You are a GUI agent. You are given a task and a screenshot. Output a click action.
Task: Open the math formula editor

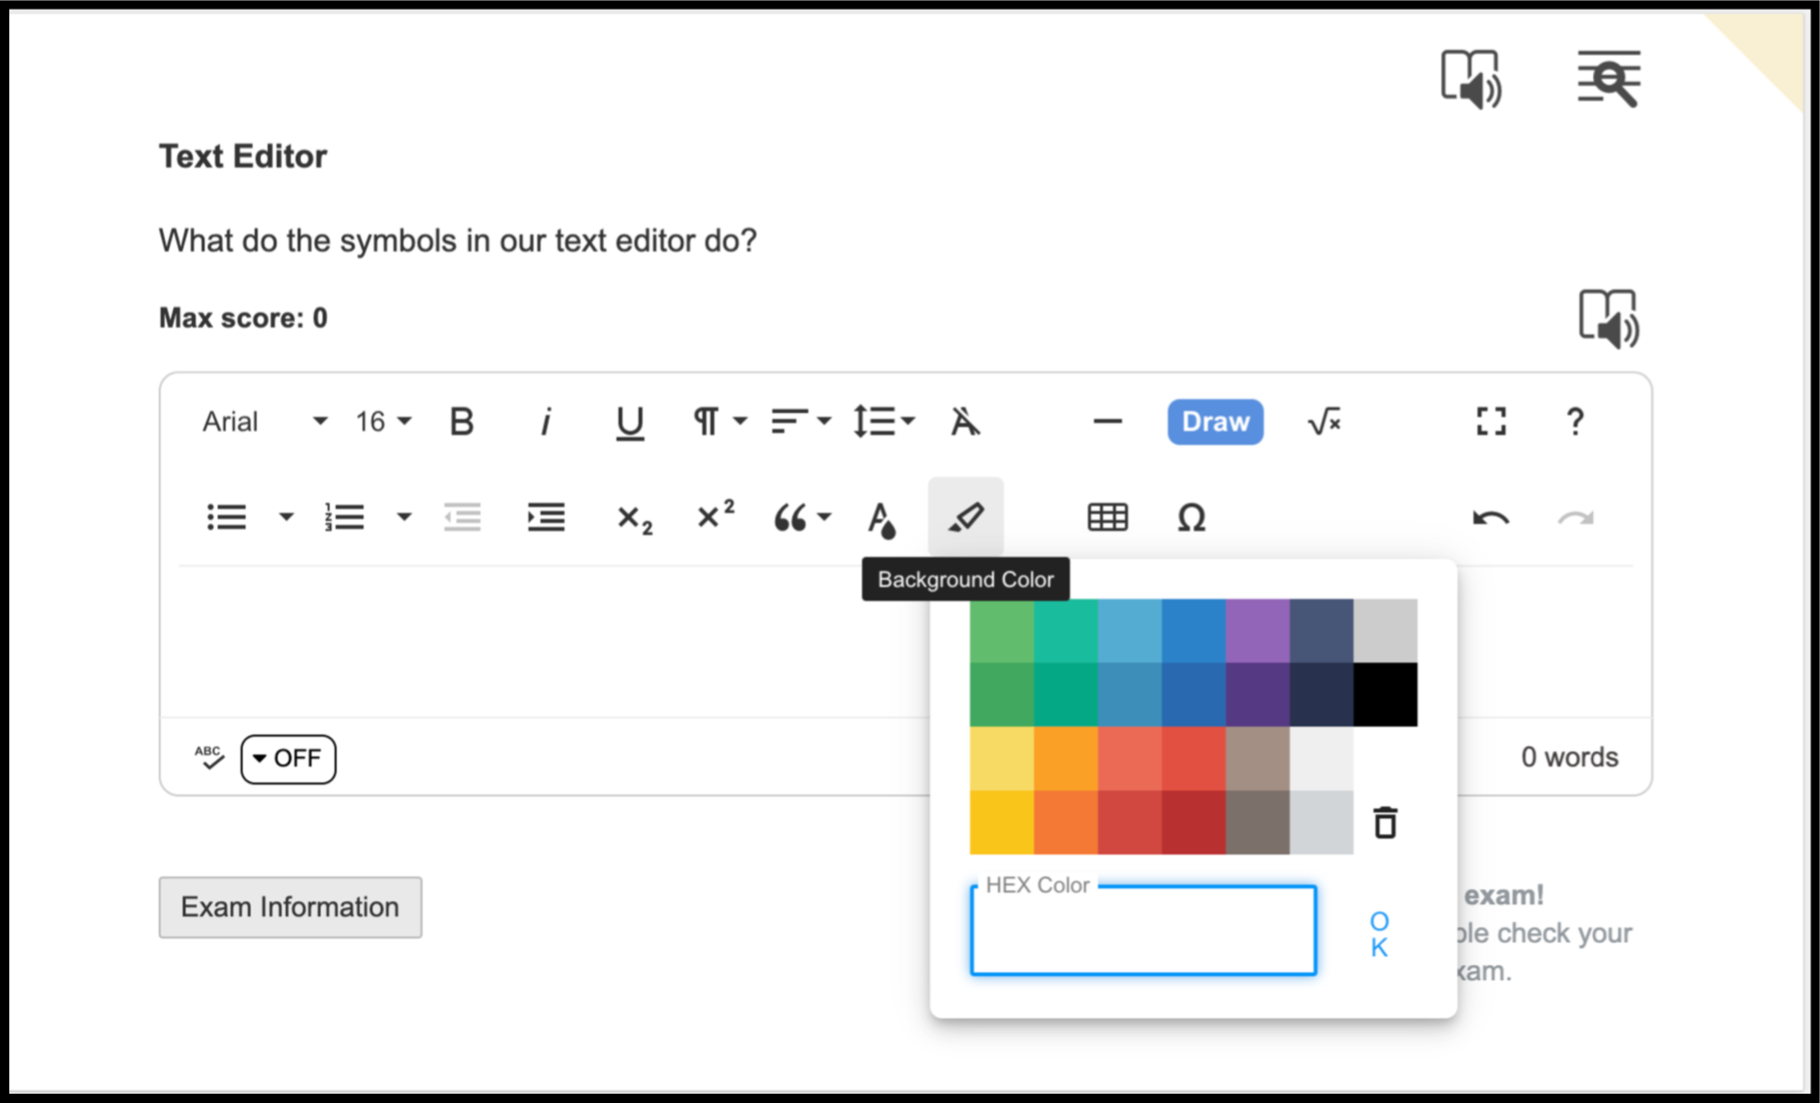point(1324,422)
